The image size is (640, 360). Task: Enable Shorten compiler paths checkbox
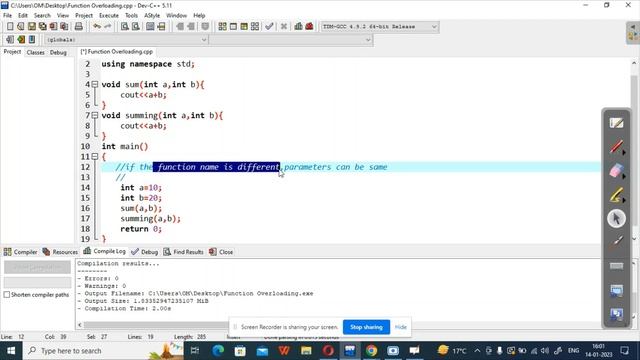[7, 294]
